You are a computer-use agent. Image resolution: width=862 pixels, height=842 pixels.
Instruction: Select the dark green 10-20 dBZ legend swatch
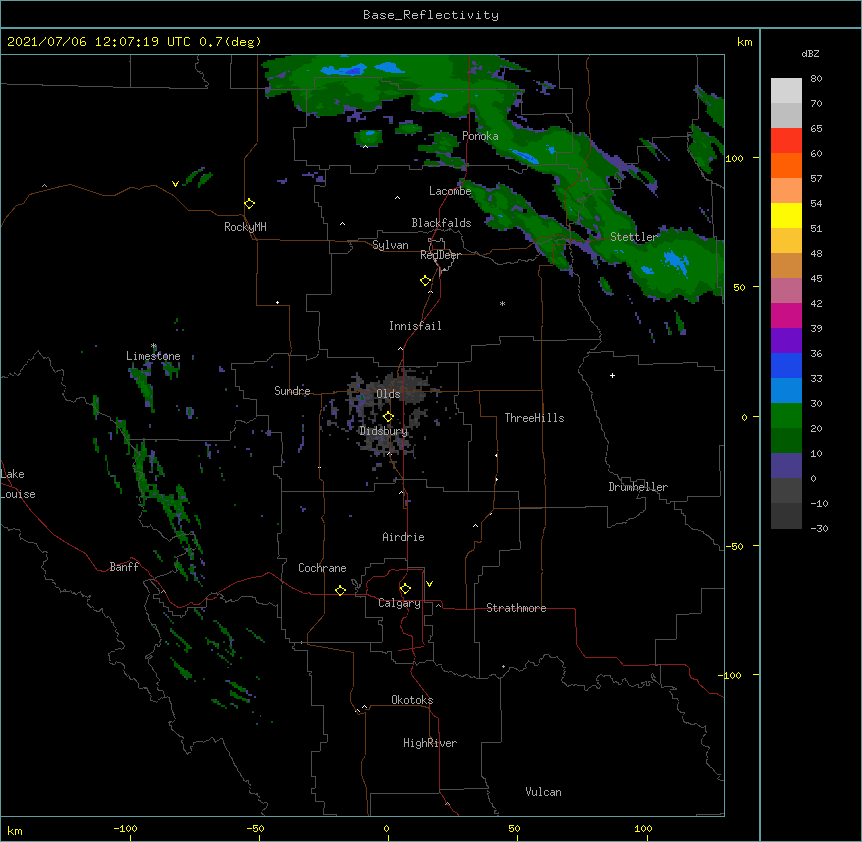pyautogui.click(x=786, y=441)
